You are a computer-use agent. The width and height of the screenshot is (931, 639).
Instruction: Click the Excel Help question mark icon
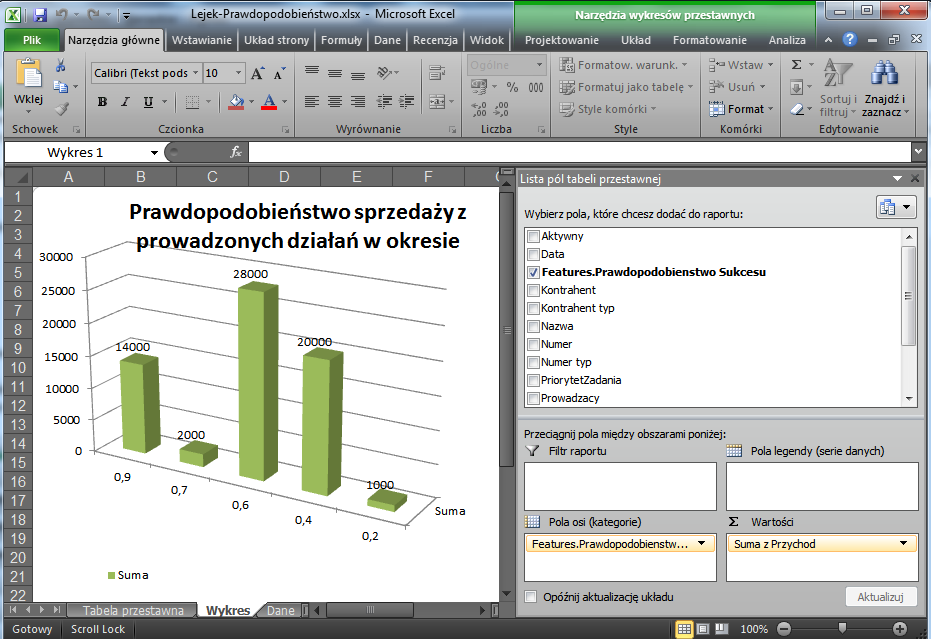click(850, 39)
